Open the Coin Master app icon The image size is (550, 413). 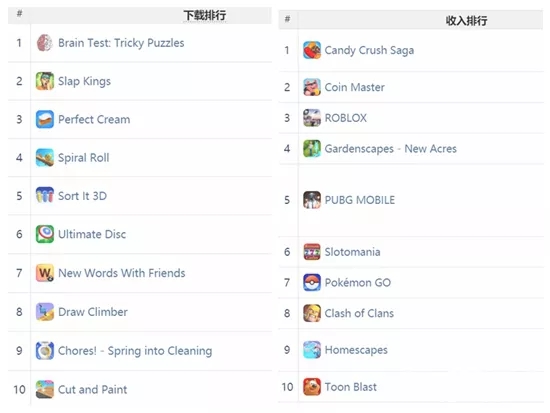coord(312,87)
